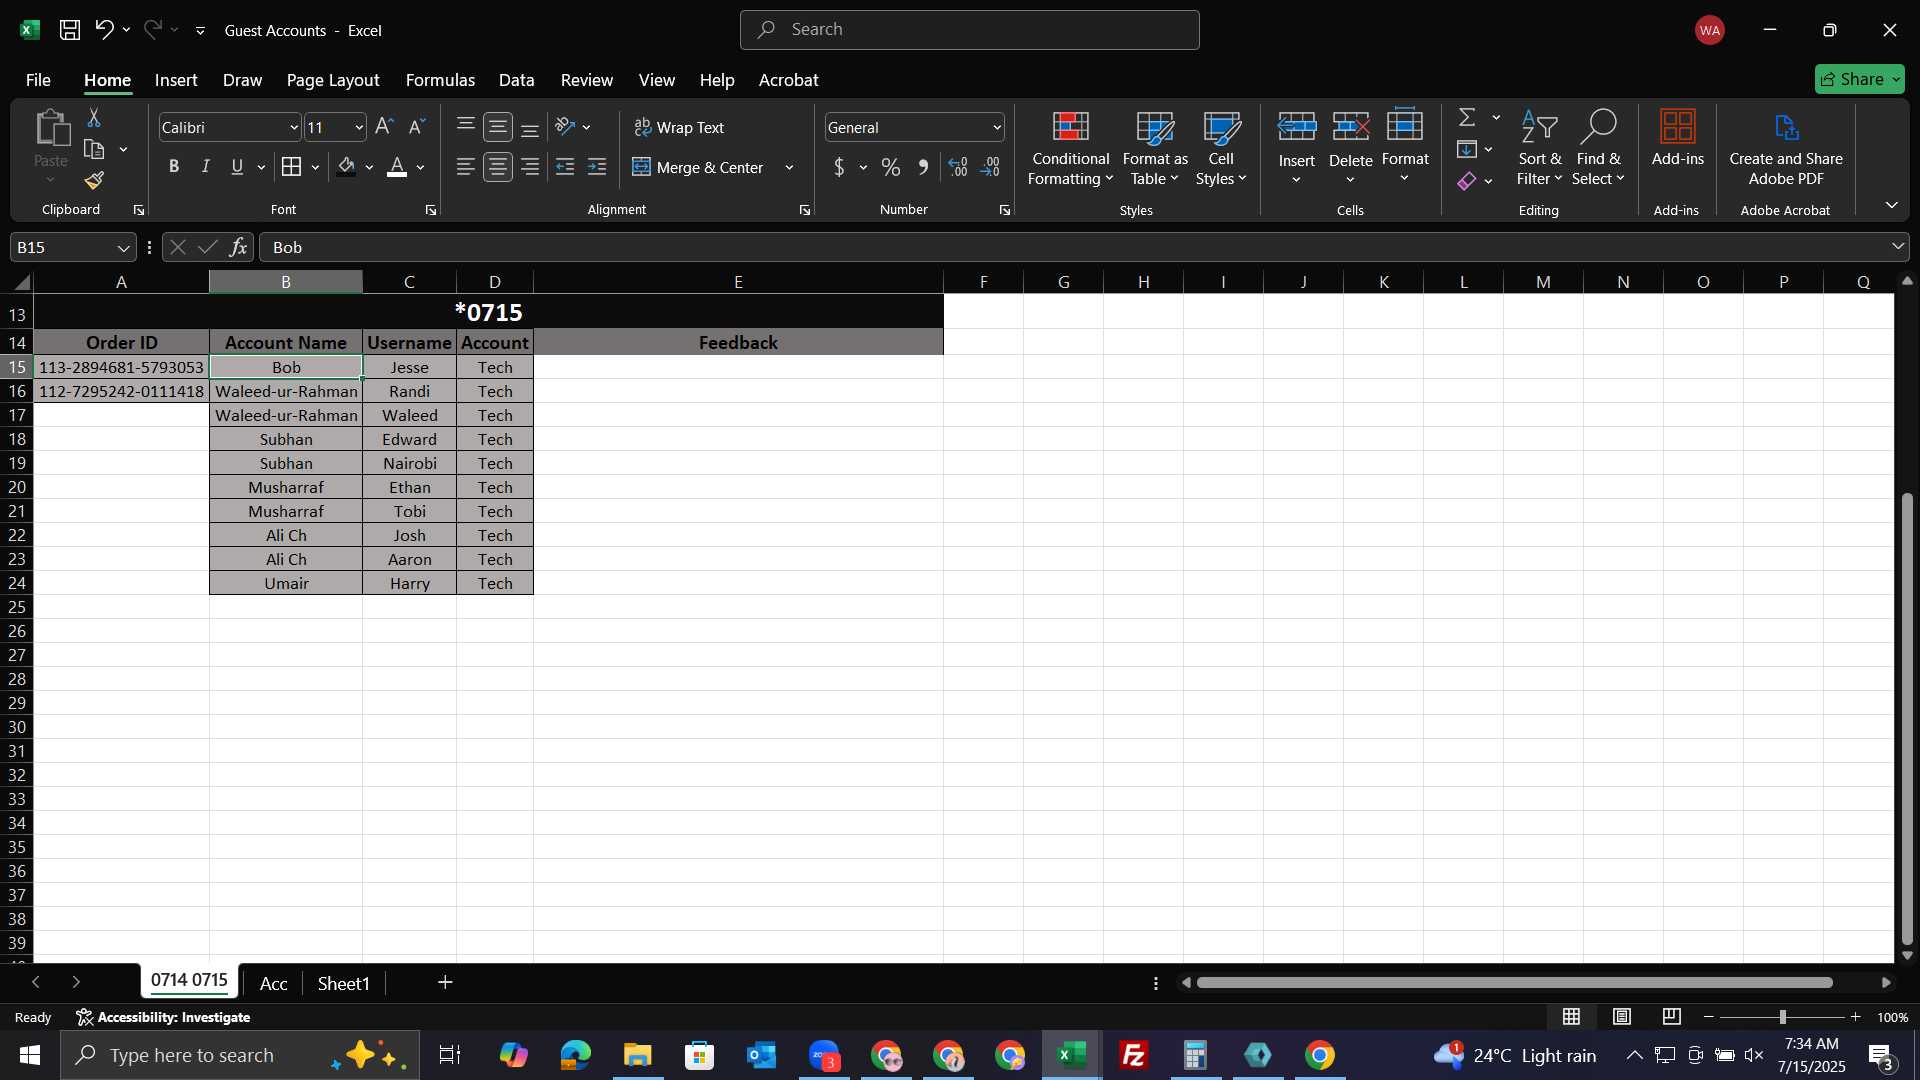Increase decimal places
Image resolution: width=1920 pixels, height=1080 pixels.
[958, 167]
